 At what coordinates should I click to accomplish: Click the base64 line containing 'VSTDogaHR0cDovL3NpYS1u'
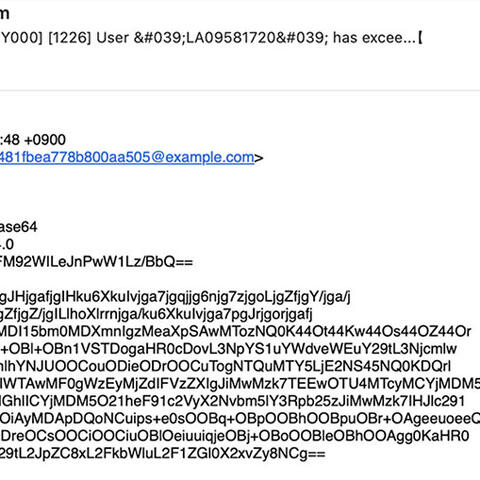pyautogui.click(x=228, y=349)
